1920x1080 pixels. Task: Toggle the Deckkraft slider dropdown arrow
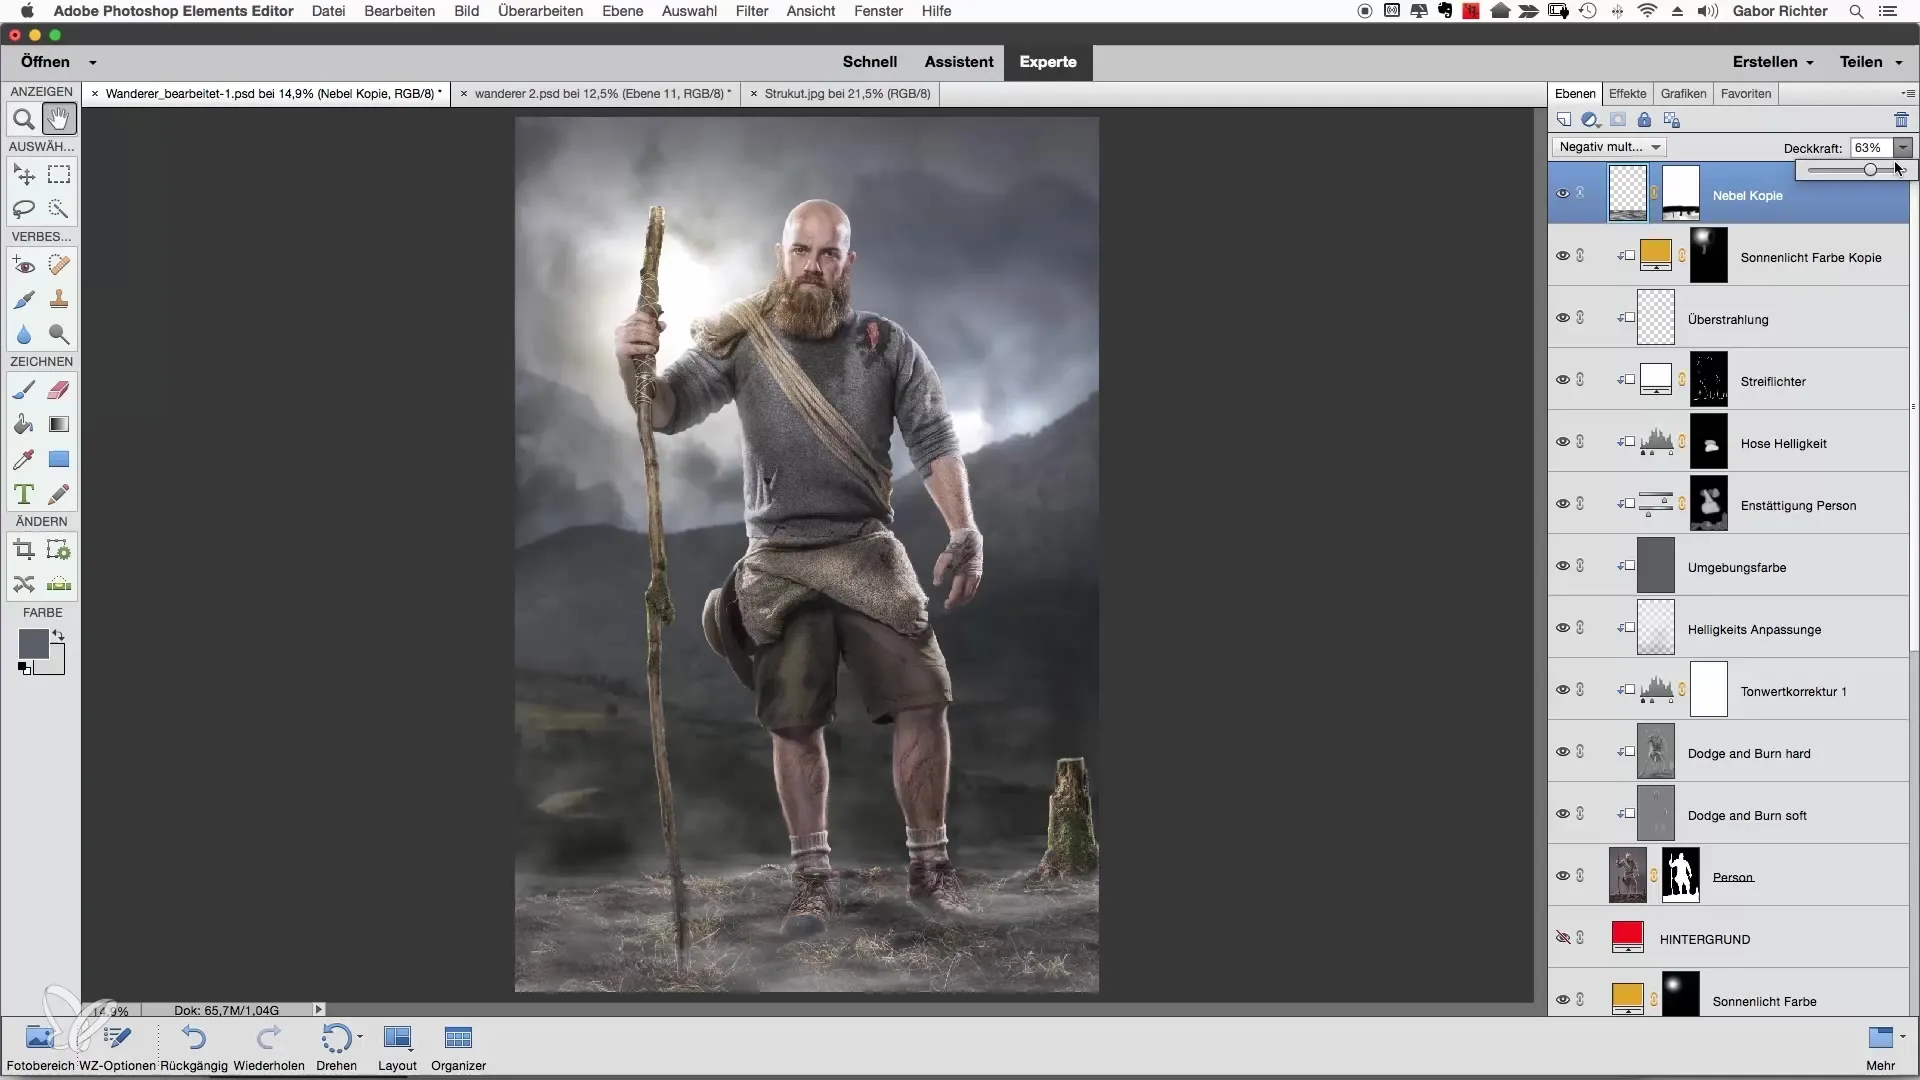click(x=1903, y=147)
